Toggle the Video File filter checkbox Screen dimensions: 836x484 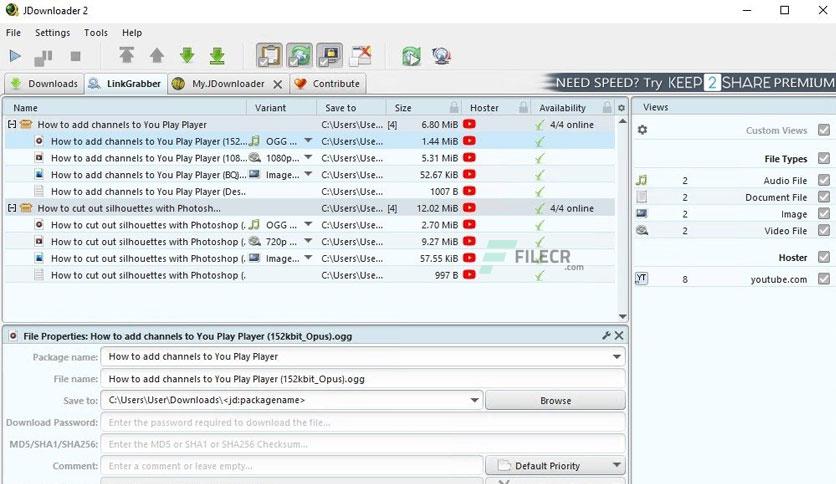point(823,231)
